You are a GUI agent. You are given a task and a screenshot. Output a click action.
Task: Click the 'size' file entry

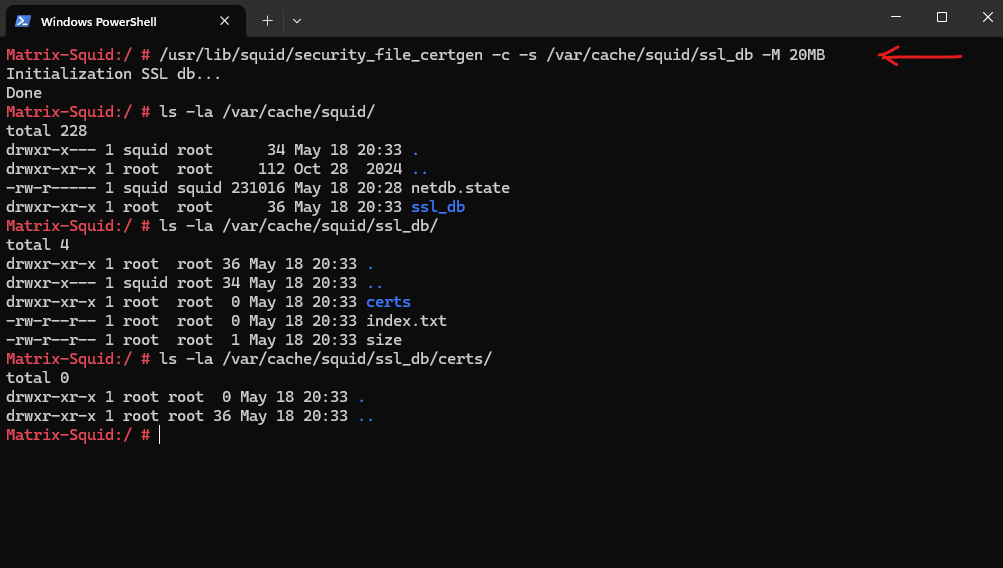click(x=384, y=340)
